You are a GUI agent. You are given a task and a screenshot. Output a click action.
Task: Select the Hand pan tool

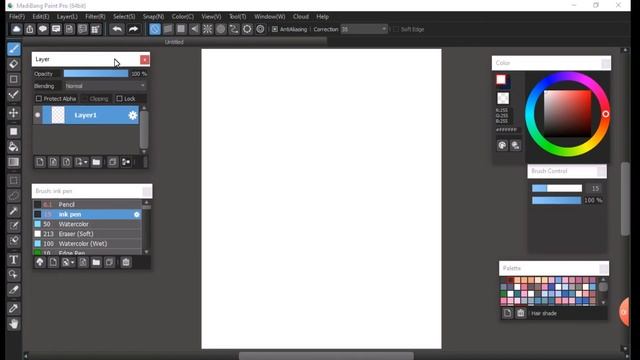pyautogui.click(x=13, y=324)
